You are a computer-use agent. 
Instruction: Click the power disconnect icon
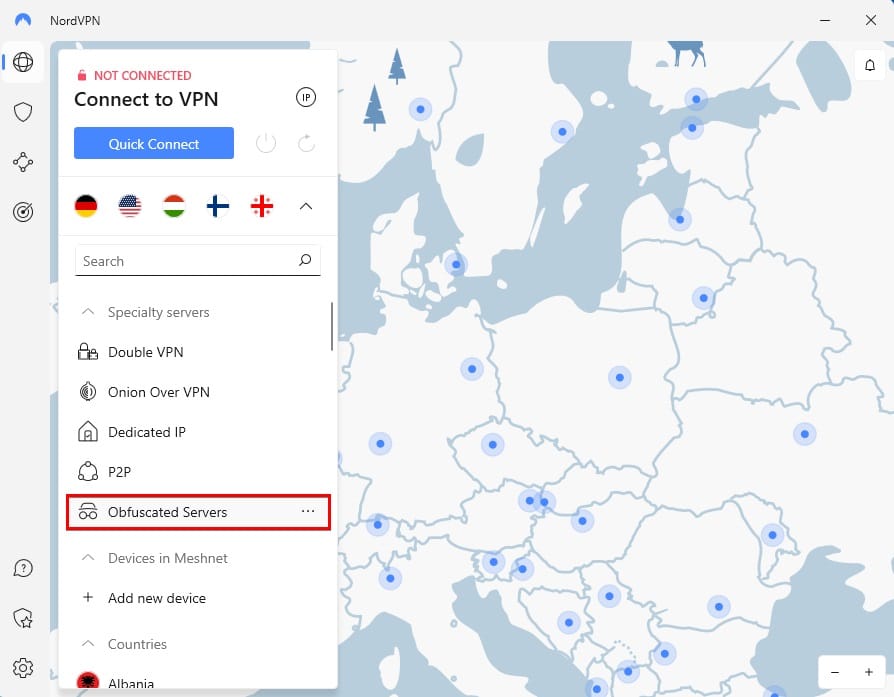(x=266, y=143)
